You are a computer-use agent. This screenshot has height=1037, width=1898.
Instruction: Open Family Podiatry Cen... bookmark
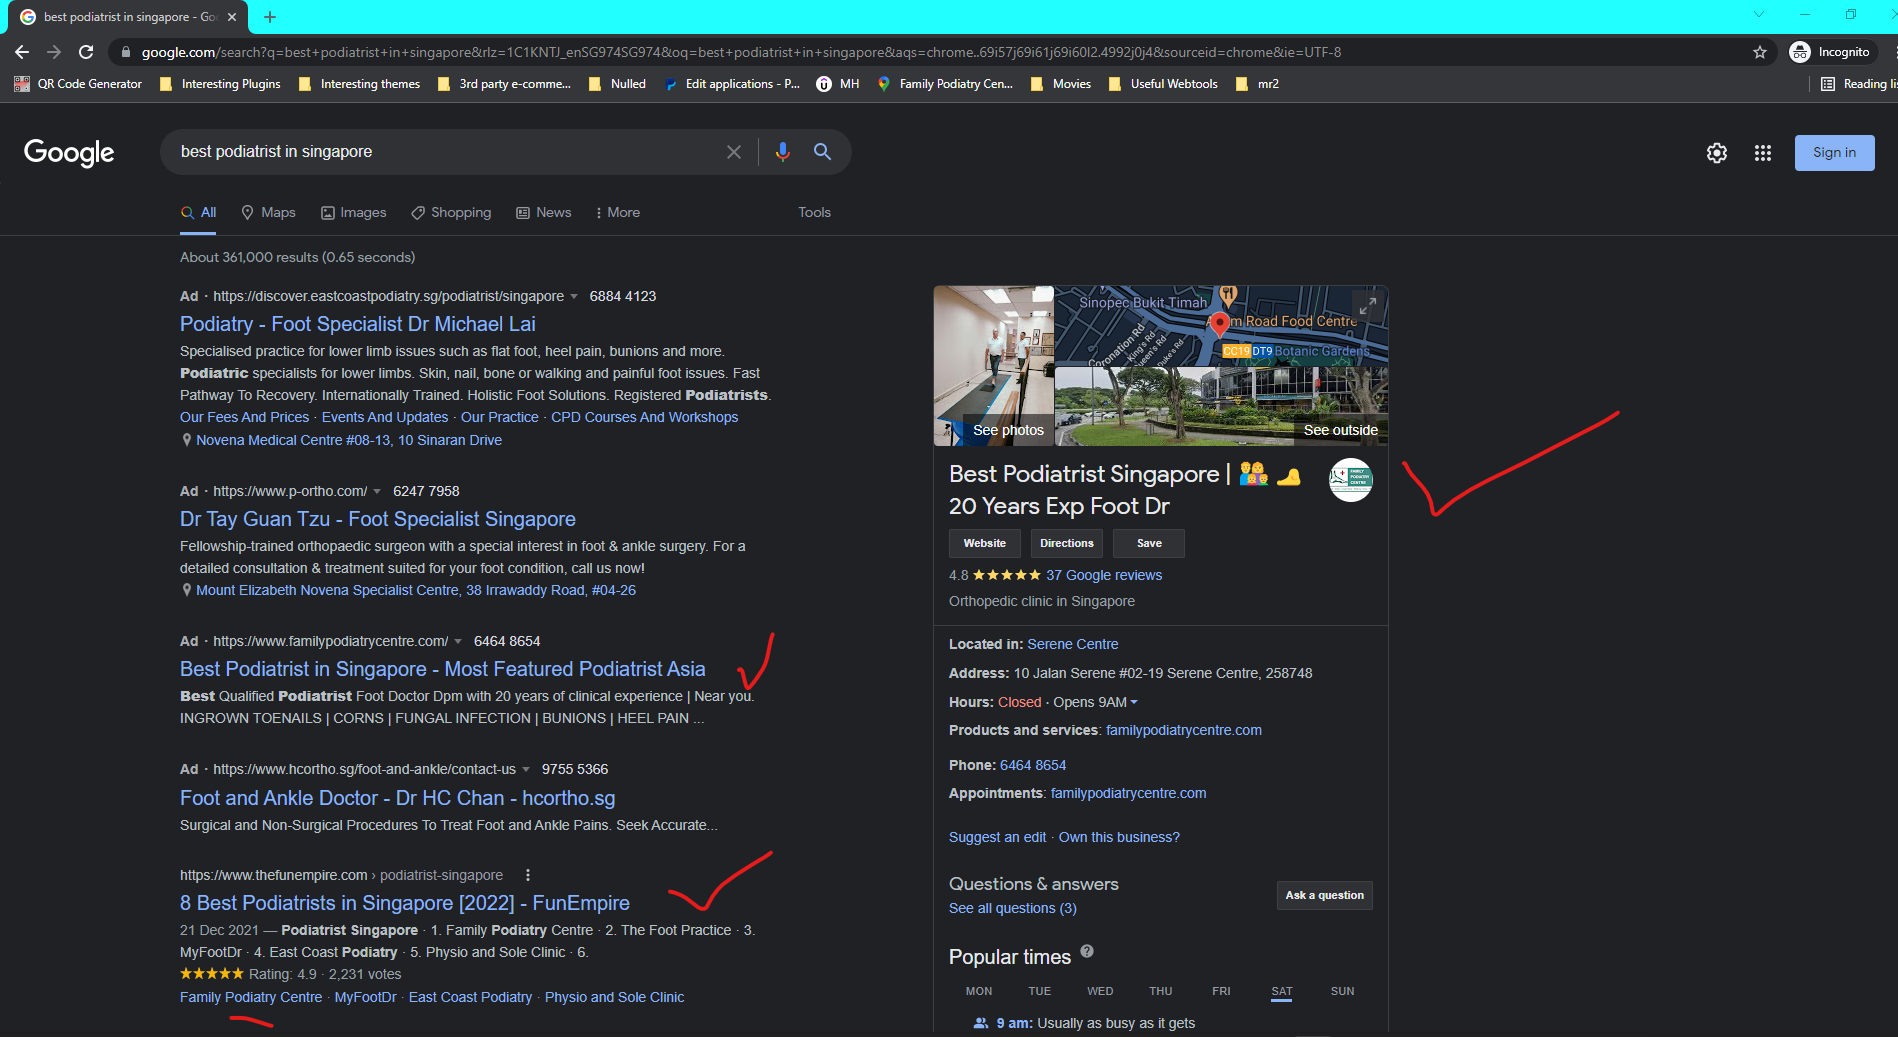tap(946, 84)
